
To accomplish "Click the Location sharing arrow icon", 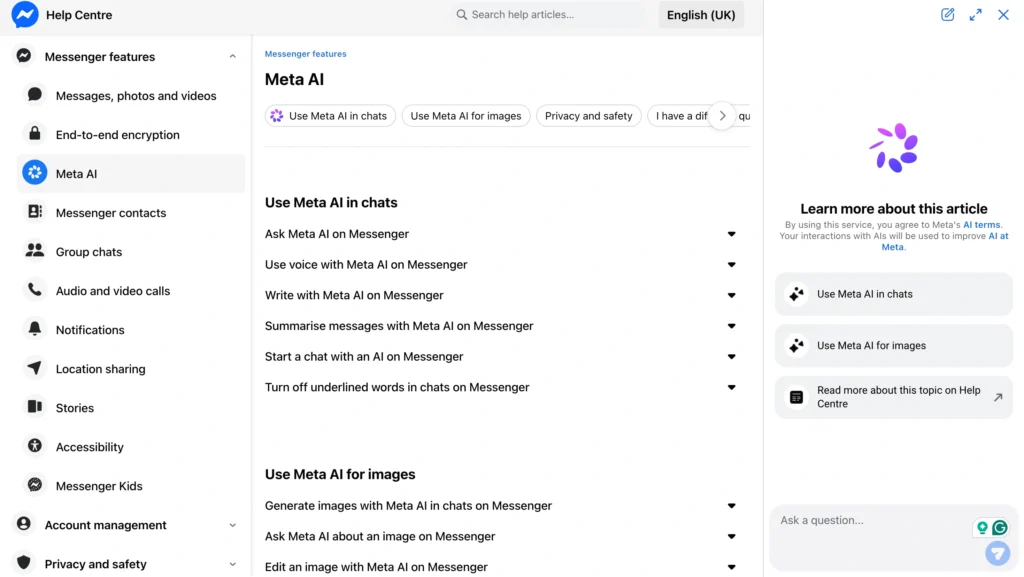I will tap(35, 368).
